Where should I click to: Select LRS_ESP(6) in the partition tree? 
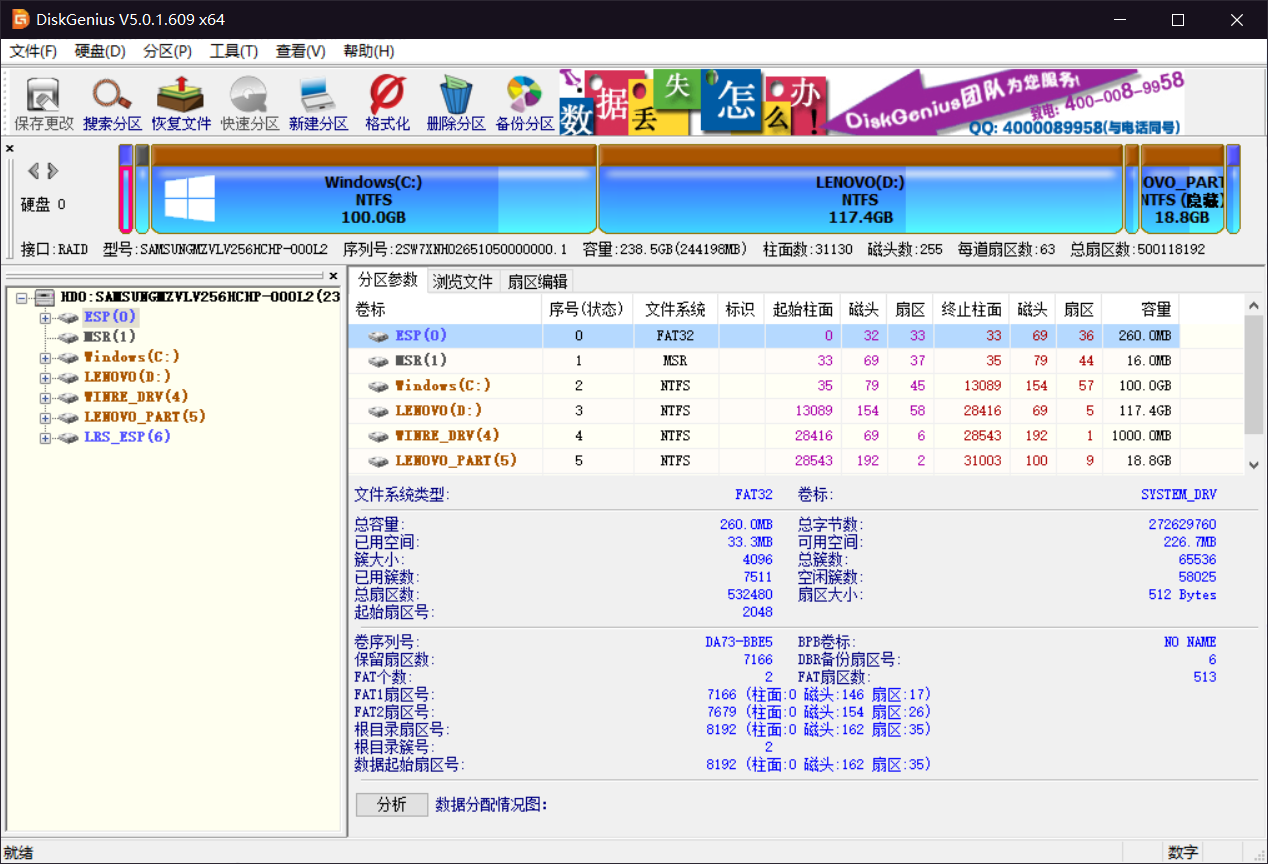(127, 437)
